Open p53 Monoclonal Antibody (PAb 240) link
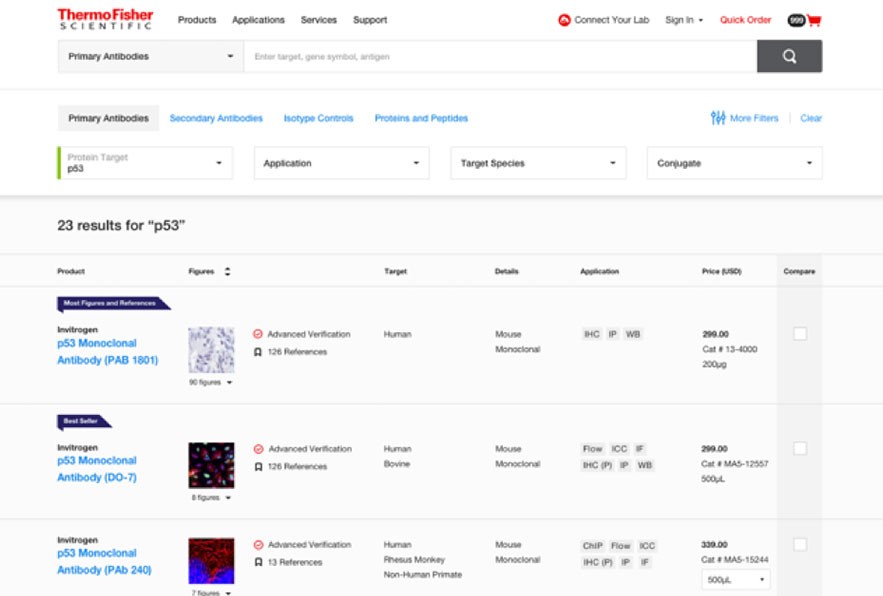Viewport: 883px width, 596px height. 104,562
